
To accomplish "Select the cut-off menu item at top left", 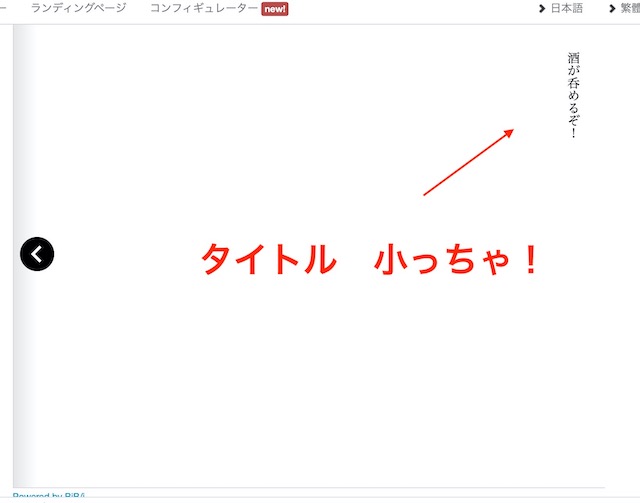I will [x=5, y=8].
